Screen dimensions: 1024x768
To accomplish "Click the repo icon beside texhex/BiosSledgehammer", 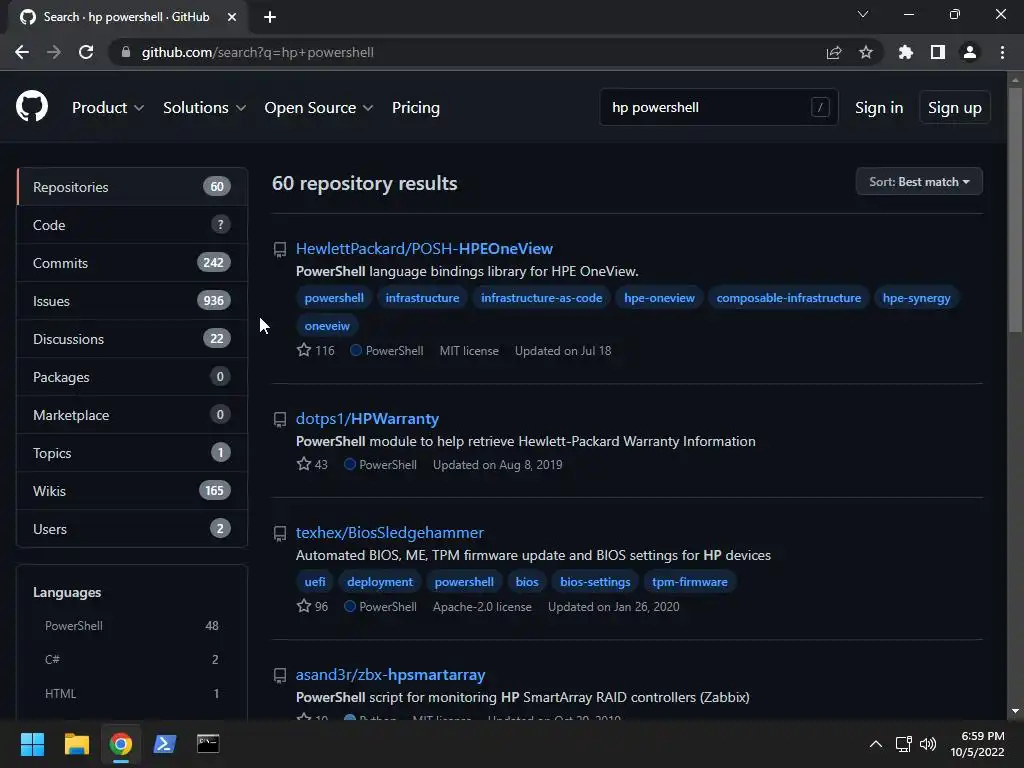I will point(280,534).
